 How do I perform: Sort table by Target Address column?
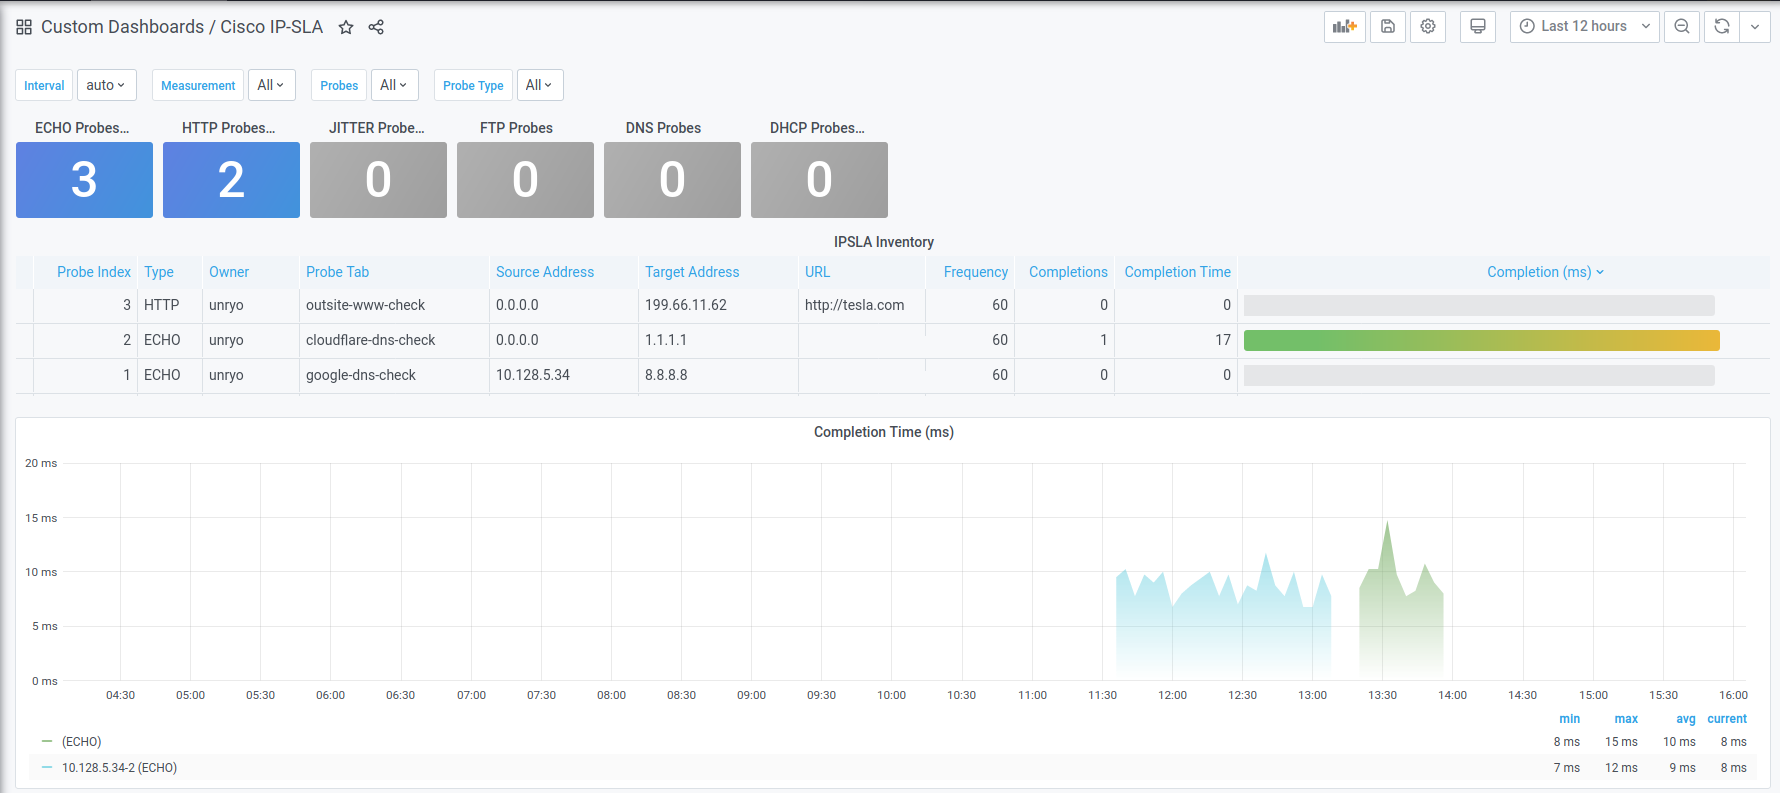(692, 272)
